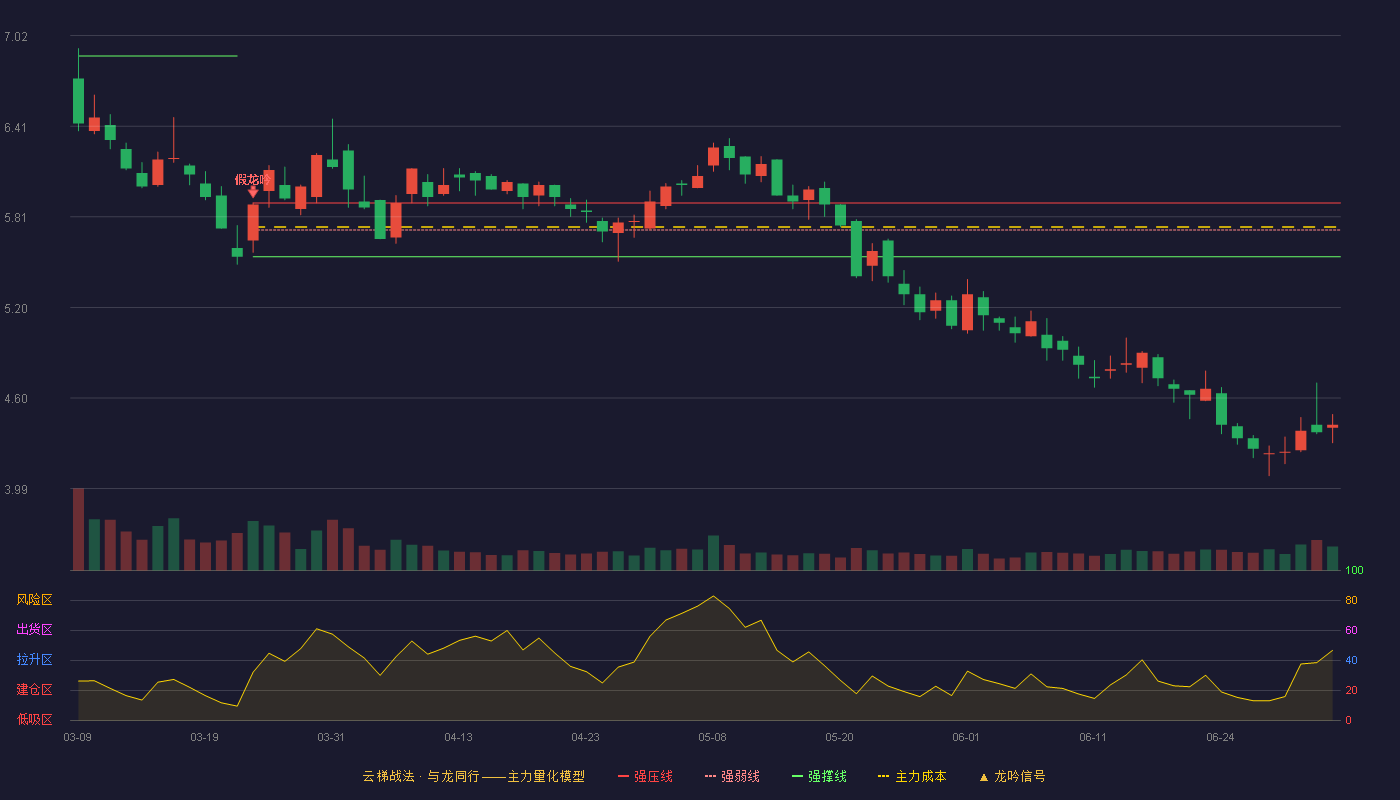The image size is (1400, 800).
Task: Click the 6.41 price axis label
Action: [x=16, y=128]
